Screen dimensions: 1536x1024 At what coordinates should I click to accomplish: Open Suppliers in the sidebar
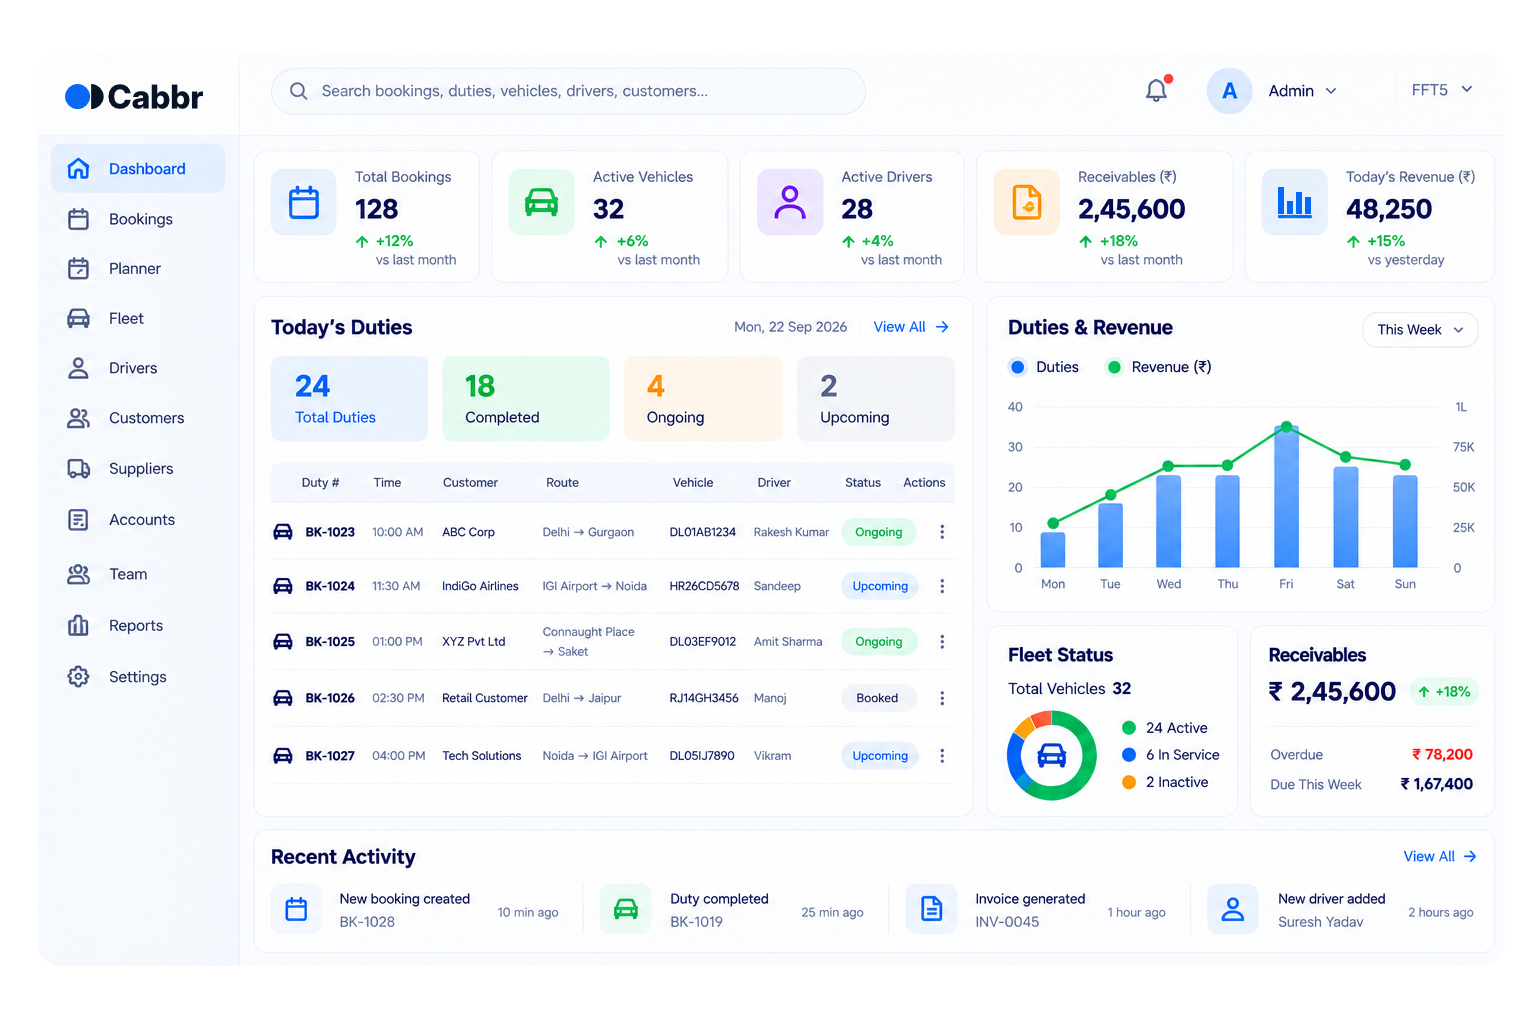(x=138, y=468)
